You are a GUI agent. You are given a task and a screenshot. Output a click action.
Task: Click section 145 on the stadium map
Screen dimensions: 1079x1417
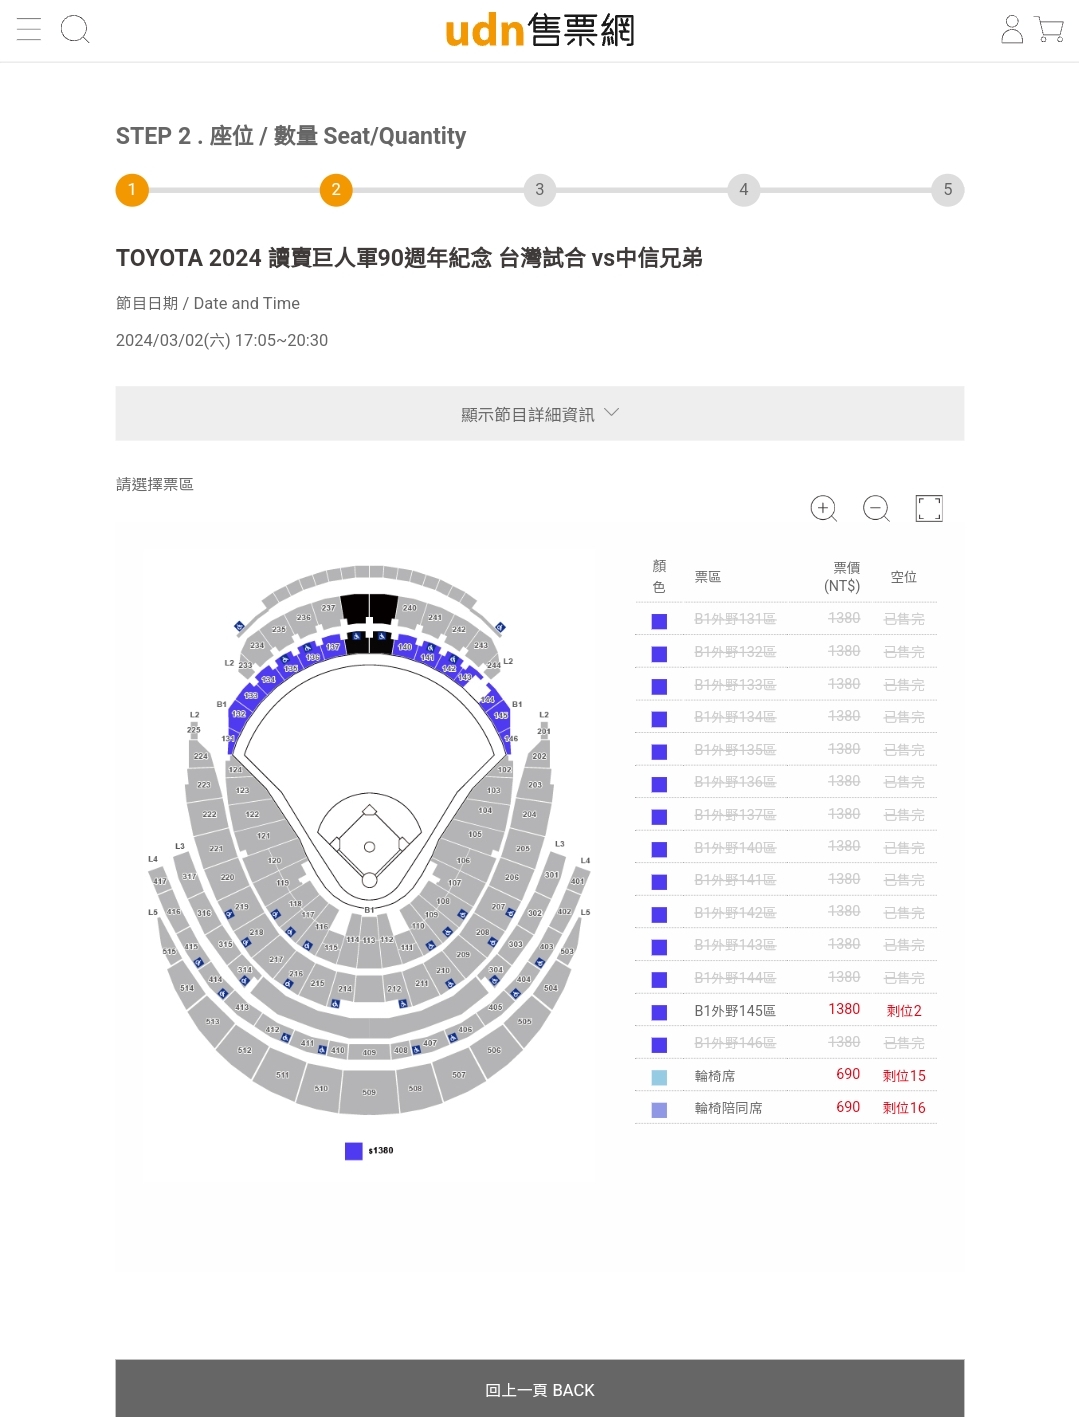pos(501,716)
